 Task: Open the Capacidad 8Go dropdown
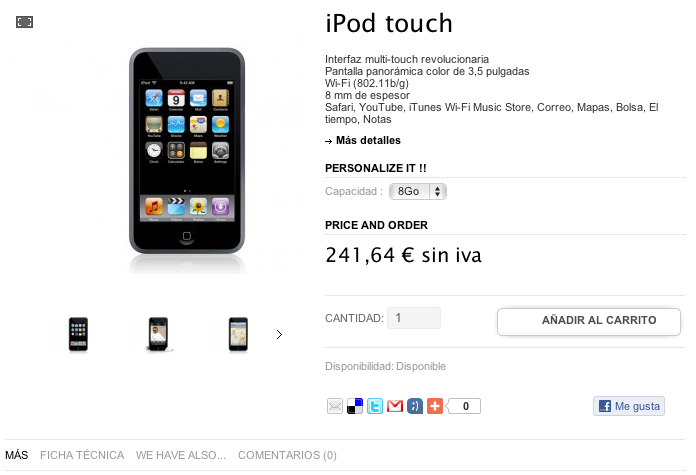coord(418,191)
